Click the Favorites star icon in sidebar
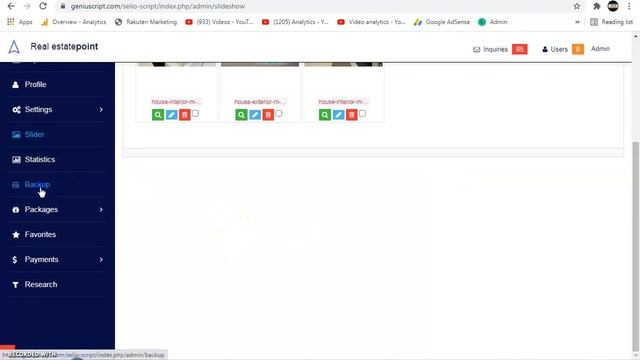The image size is (640, 360). (16, 235)
